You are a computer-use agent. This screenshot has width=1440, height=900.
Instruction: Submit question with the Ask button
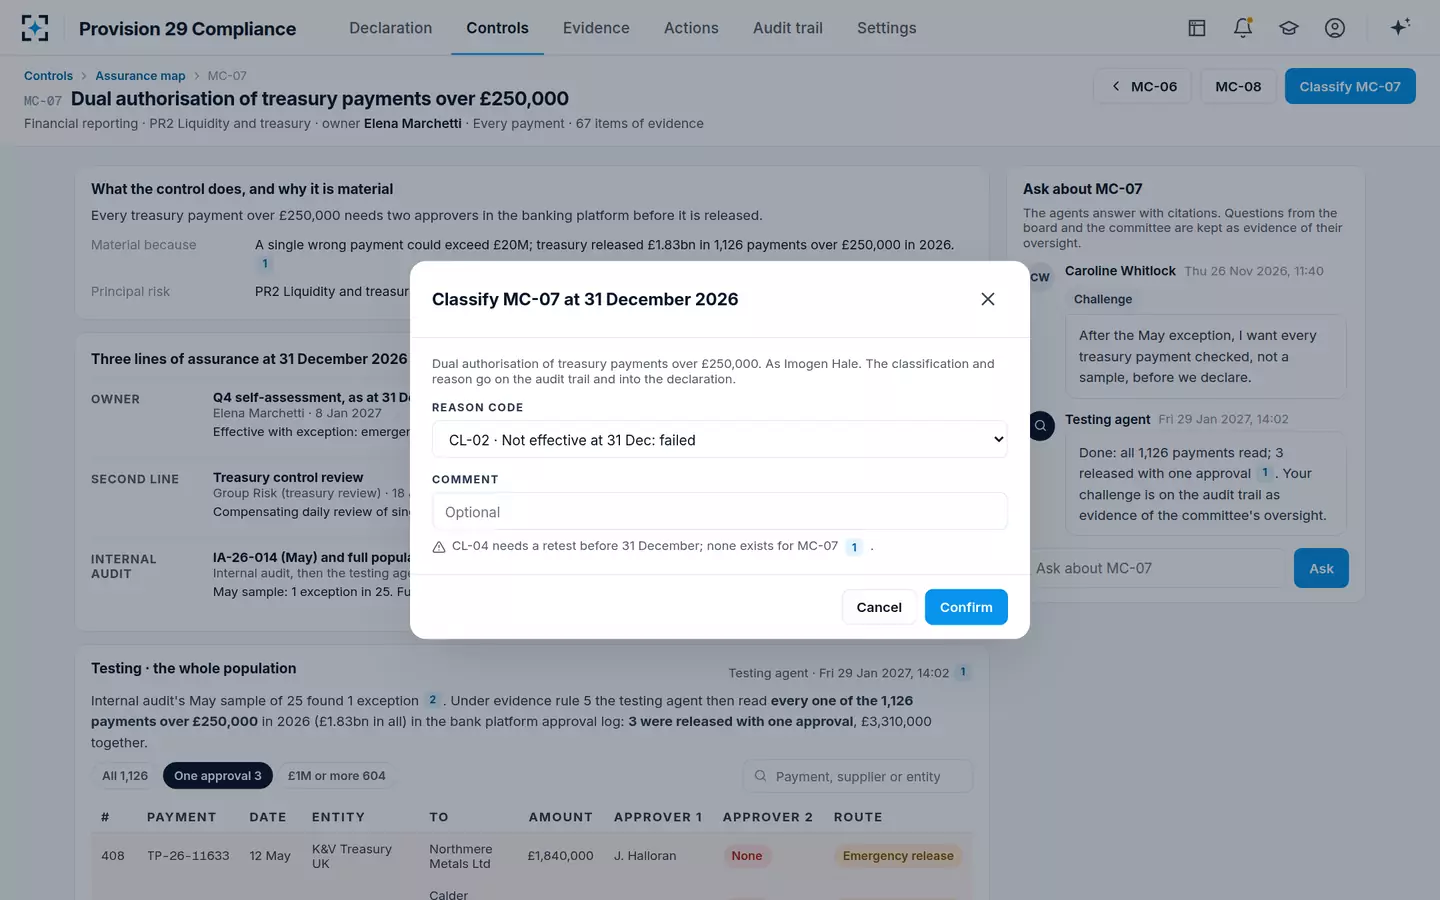tap(1321, 568)
